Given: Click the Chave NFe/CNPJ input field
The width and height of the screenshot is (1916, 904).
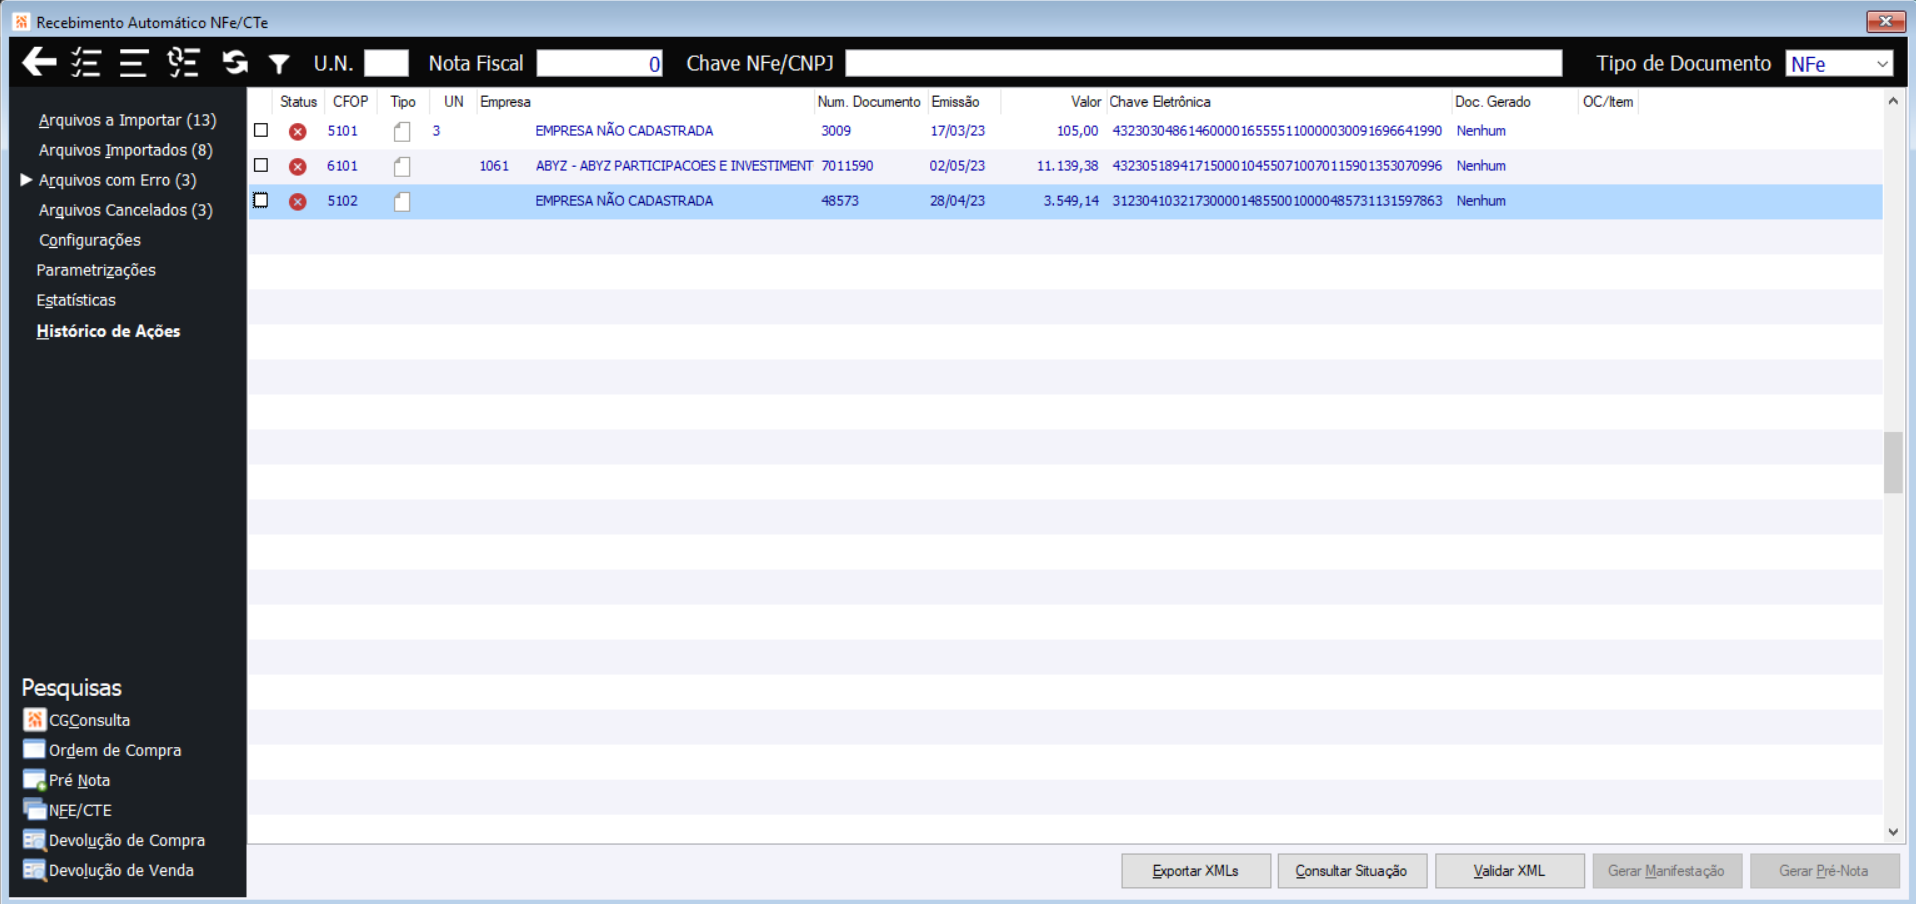Looking at the screenshot, I should click(1204, 63).
